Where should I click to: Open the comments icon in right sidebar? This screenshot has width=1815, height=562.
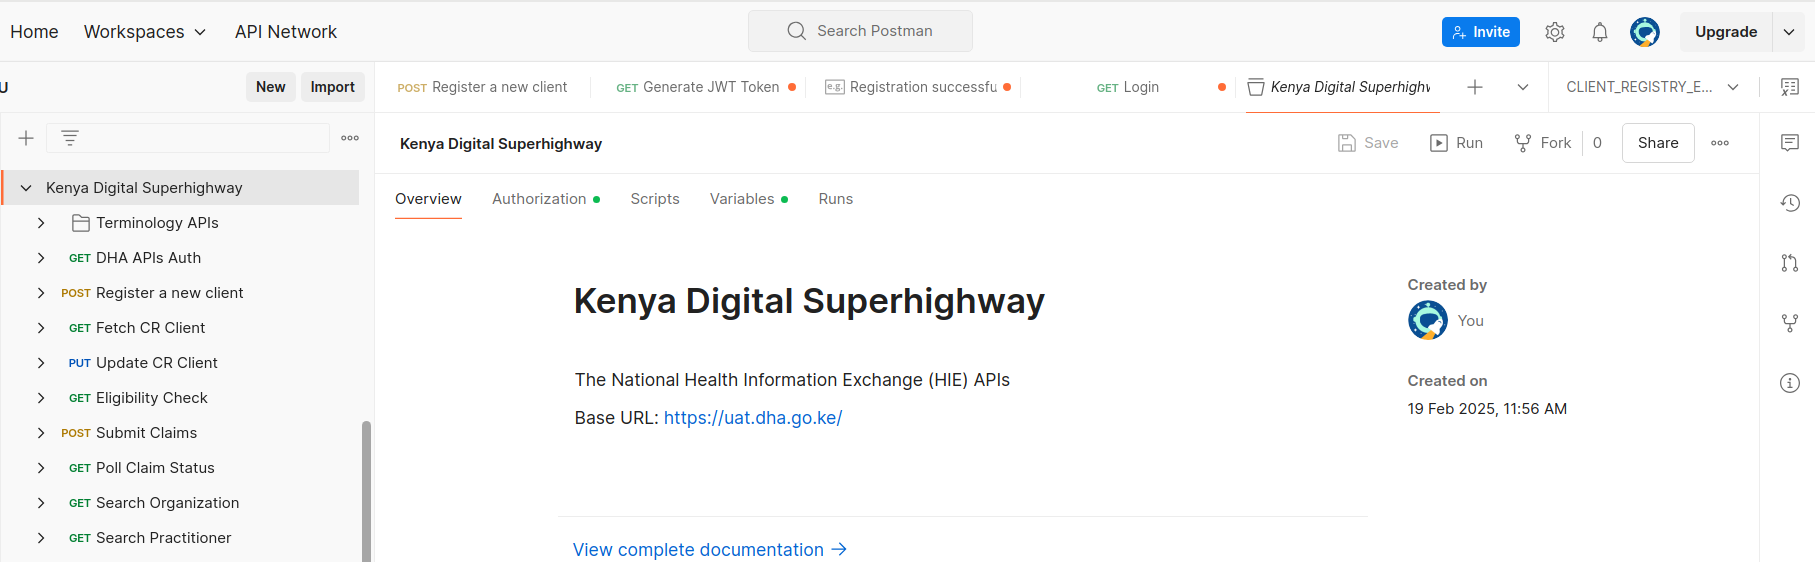click(x=1790, y=143)
